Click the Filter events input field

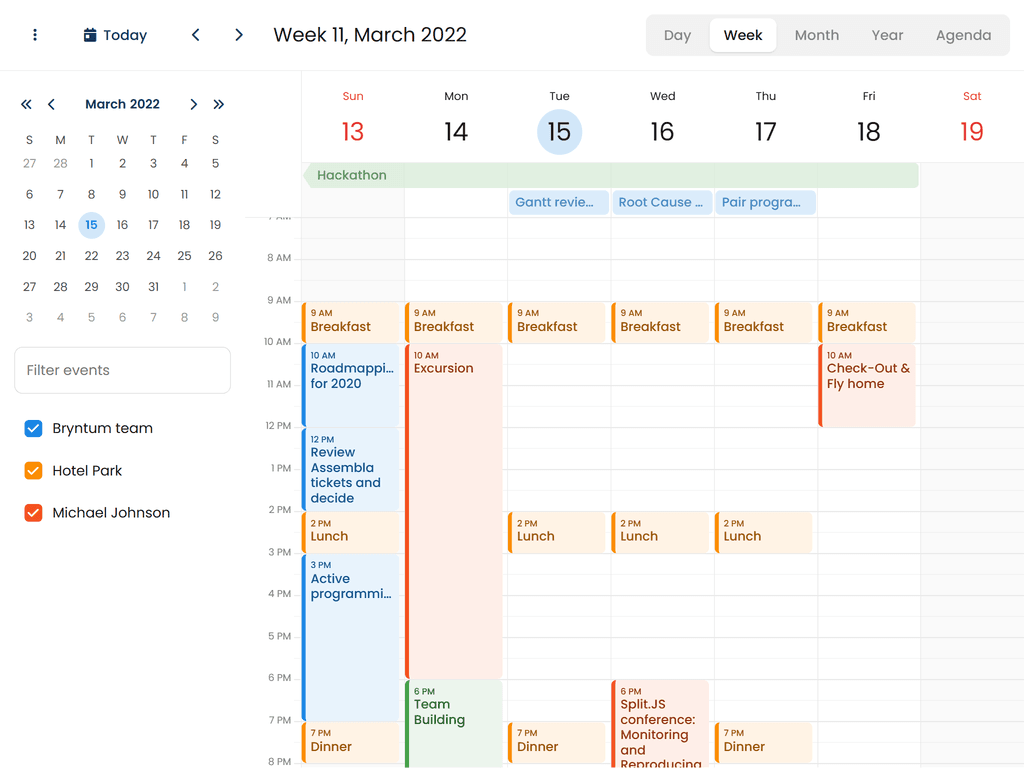tap(122, 370)
